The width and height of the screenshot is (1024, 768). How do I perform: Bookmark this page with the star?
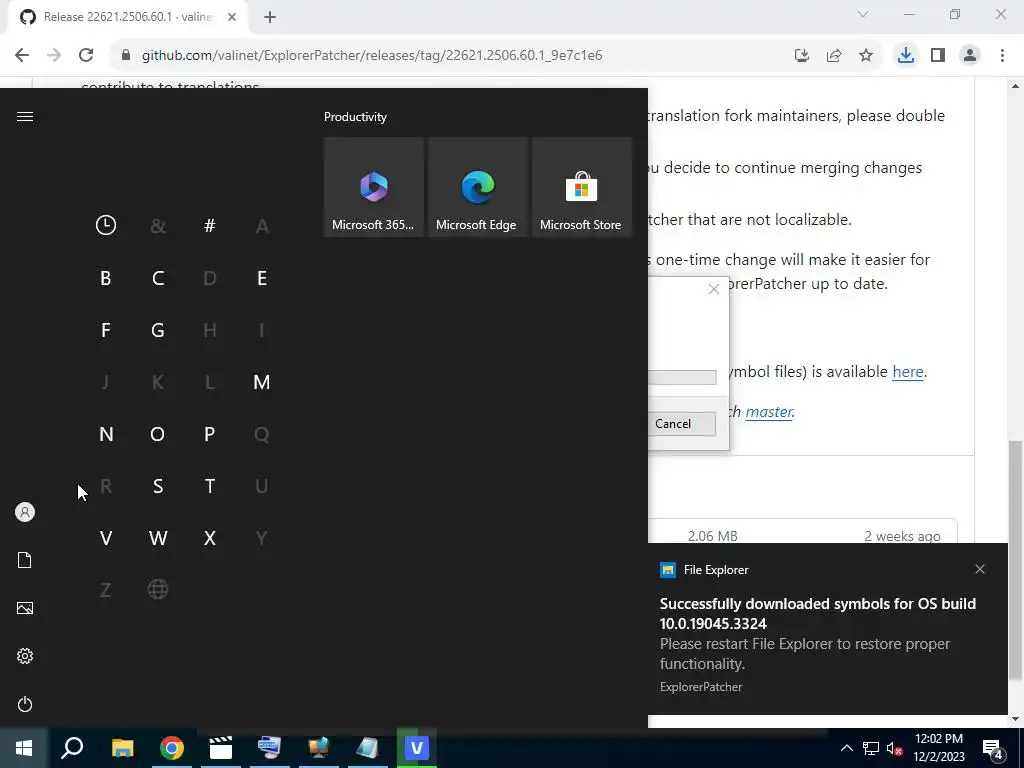866,56
